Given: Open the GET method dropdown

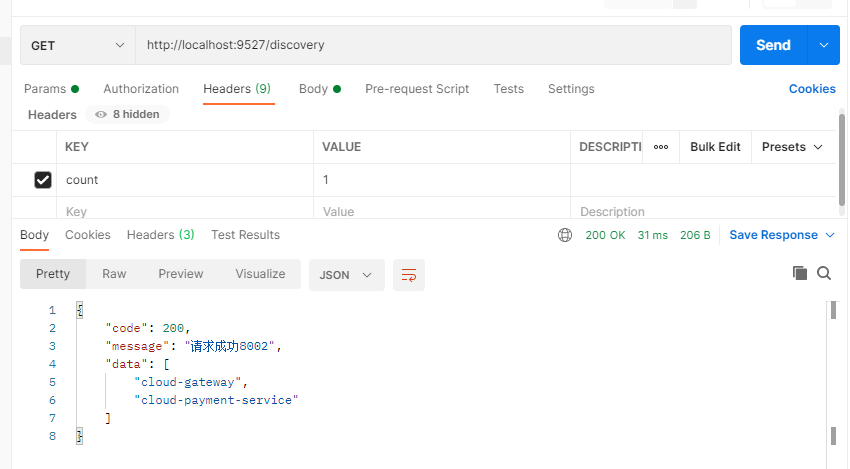Looking at the screenshot, I should [x=78, y=45].
